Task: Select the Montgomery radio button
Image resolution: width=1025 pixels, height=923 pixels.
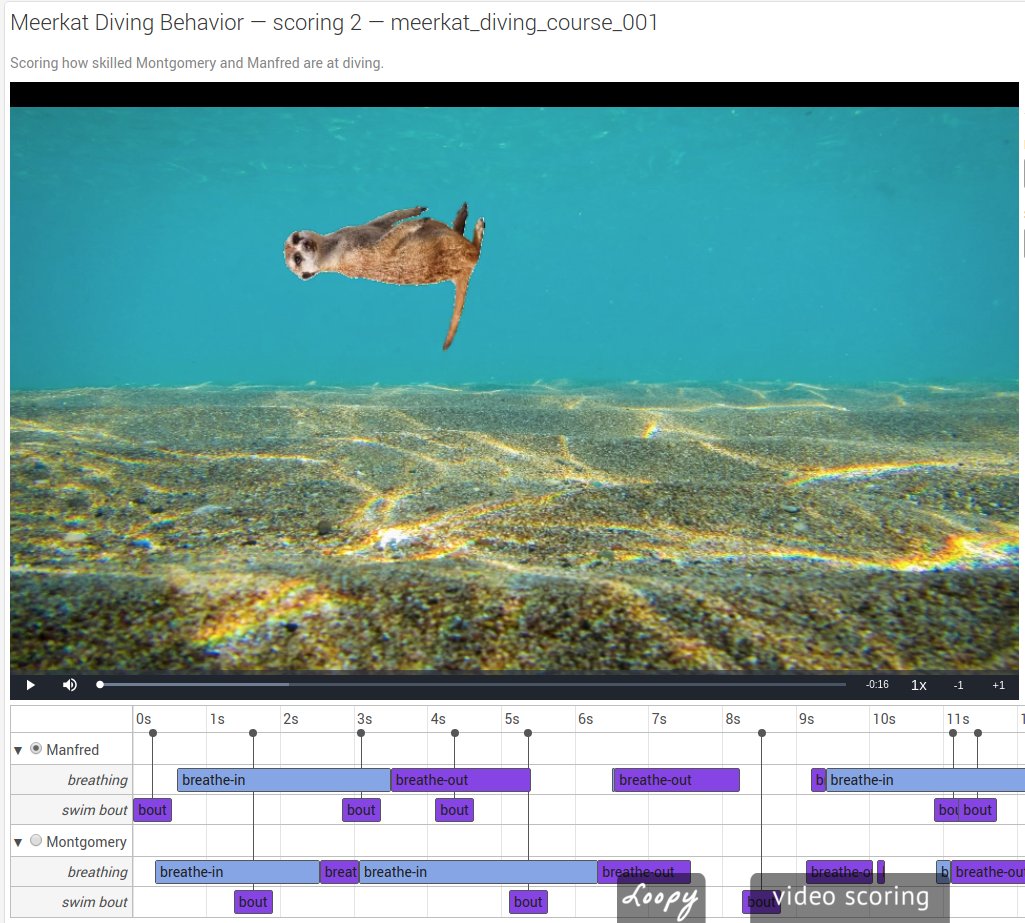Action: click(x=36, y=840)
